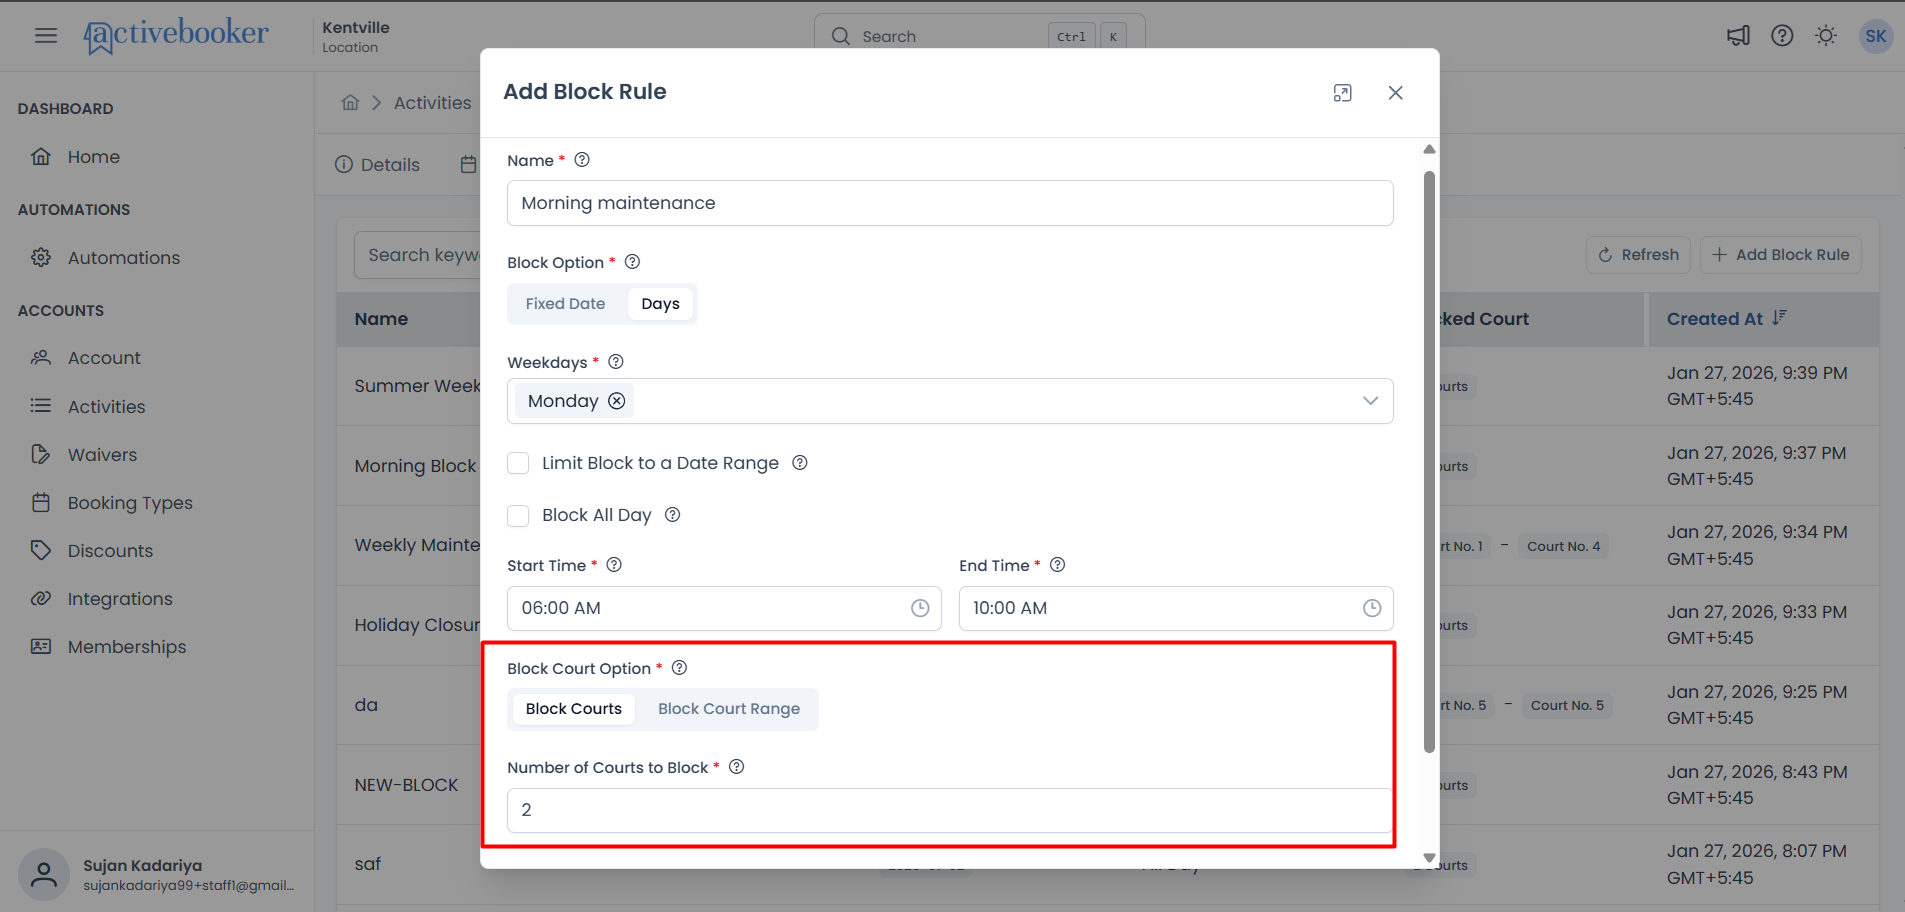Show help for the Name field
The width and height of the screenshot is (1905, 912).
582,160
